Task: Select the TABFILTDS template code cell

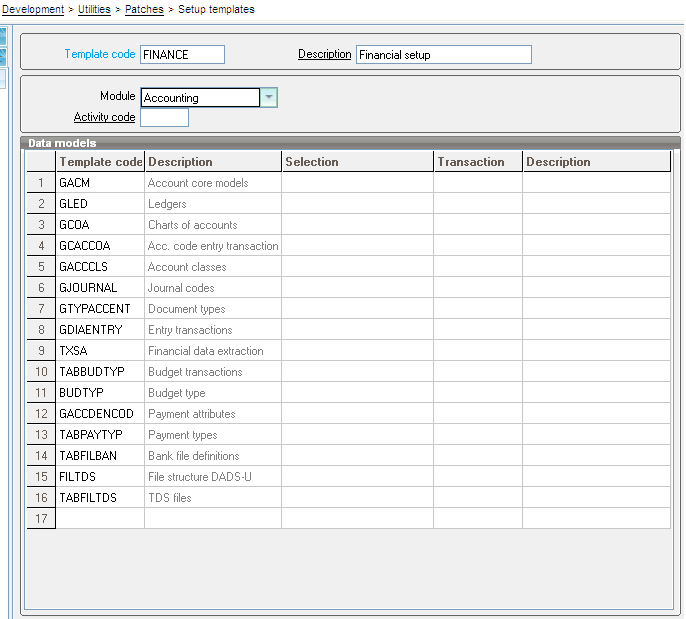Action: point(100,497)
